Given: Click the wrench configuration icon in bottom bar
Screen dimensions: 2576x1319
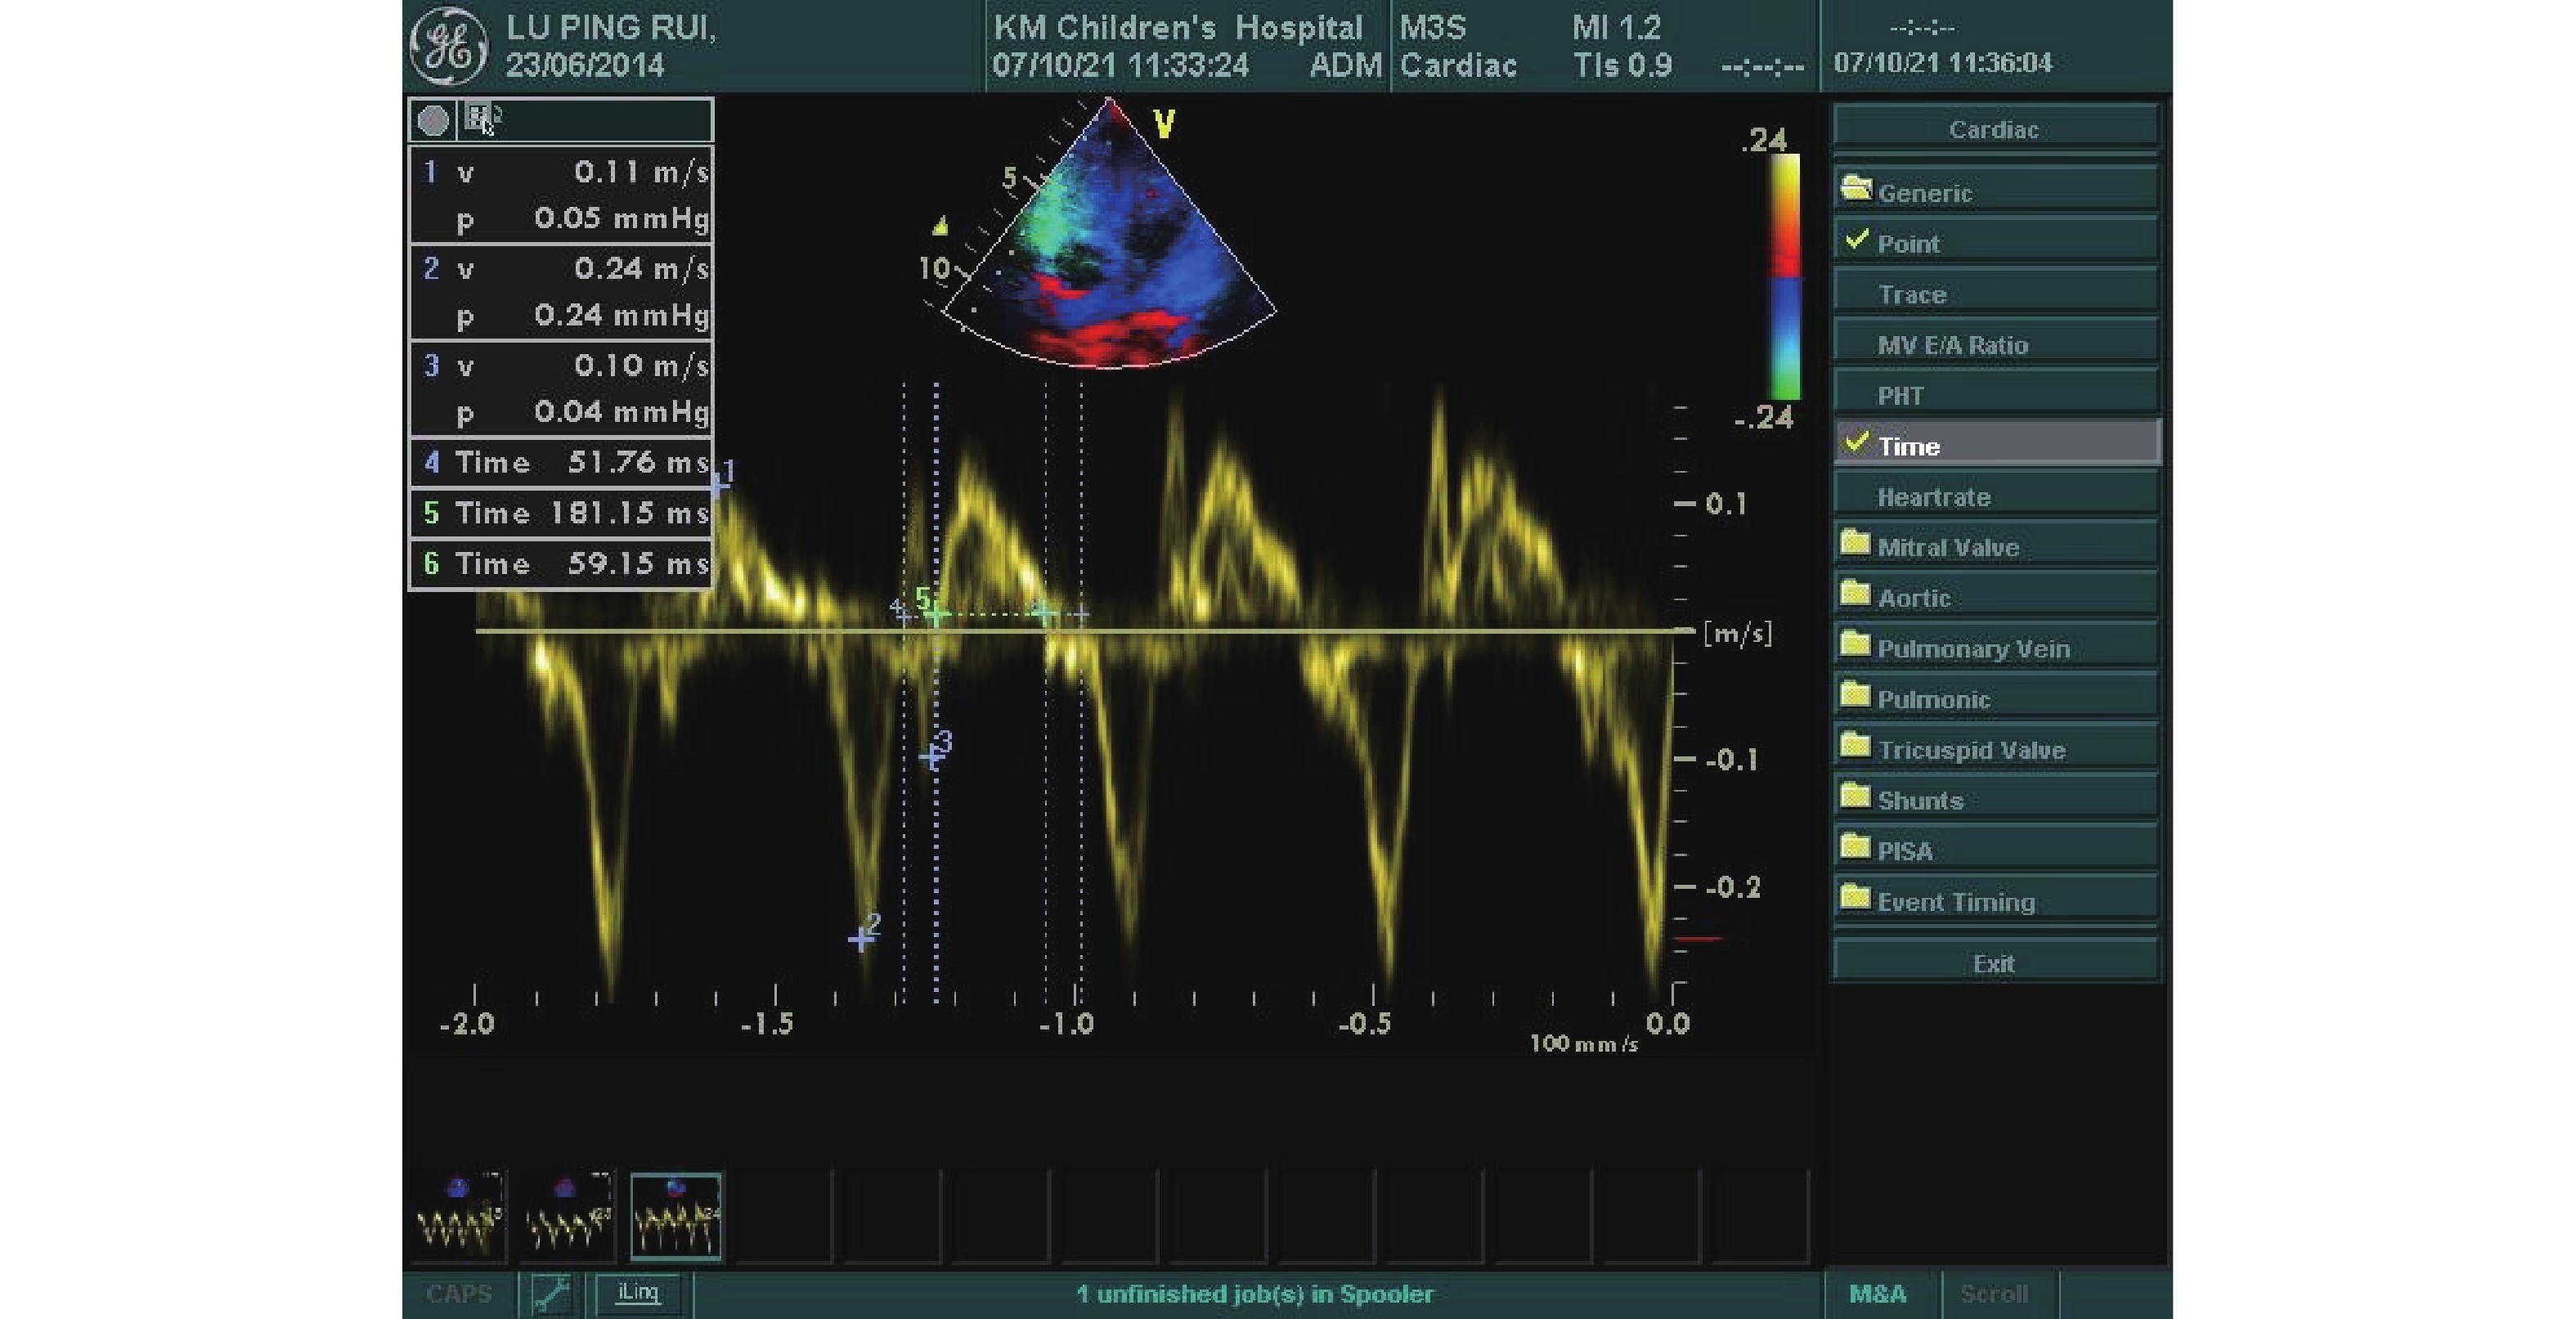Looking at the screenshot, I should [x=551, y=1294].
